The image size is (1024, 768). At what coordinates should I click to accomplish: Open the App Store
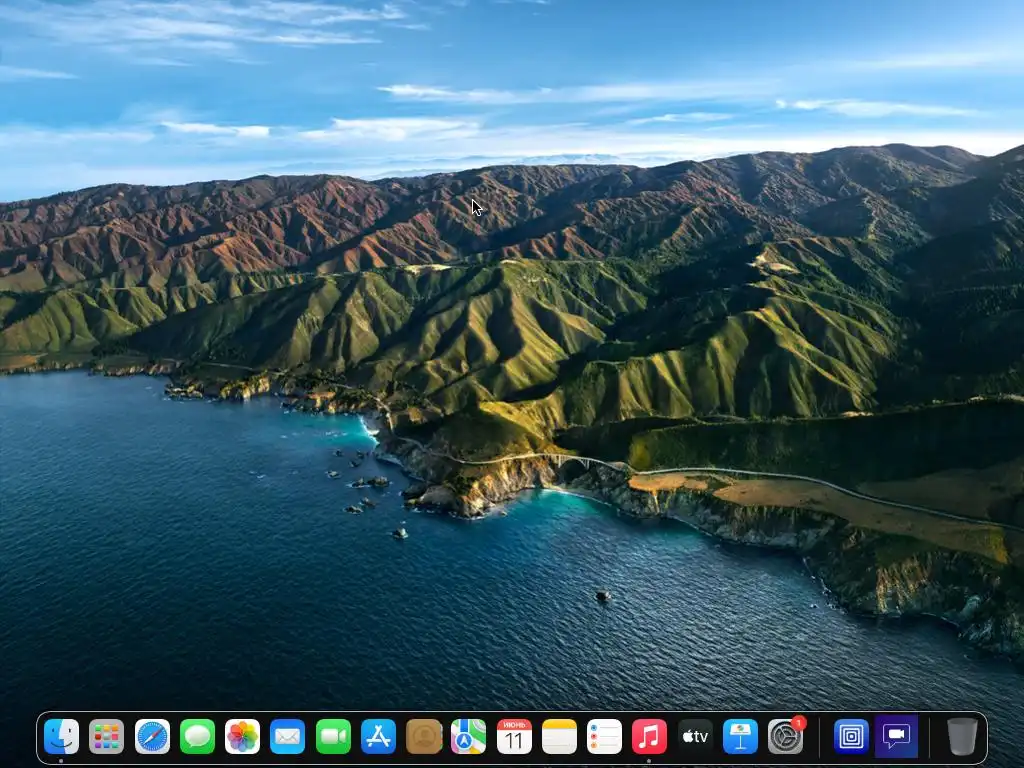click(x=378, y=737)
